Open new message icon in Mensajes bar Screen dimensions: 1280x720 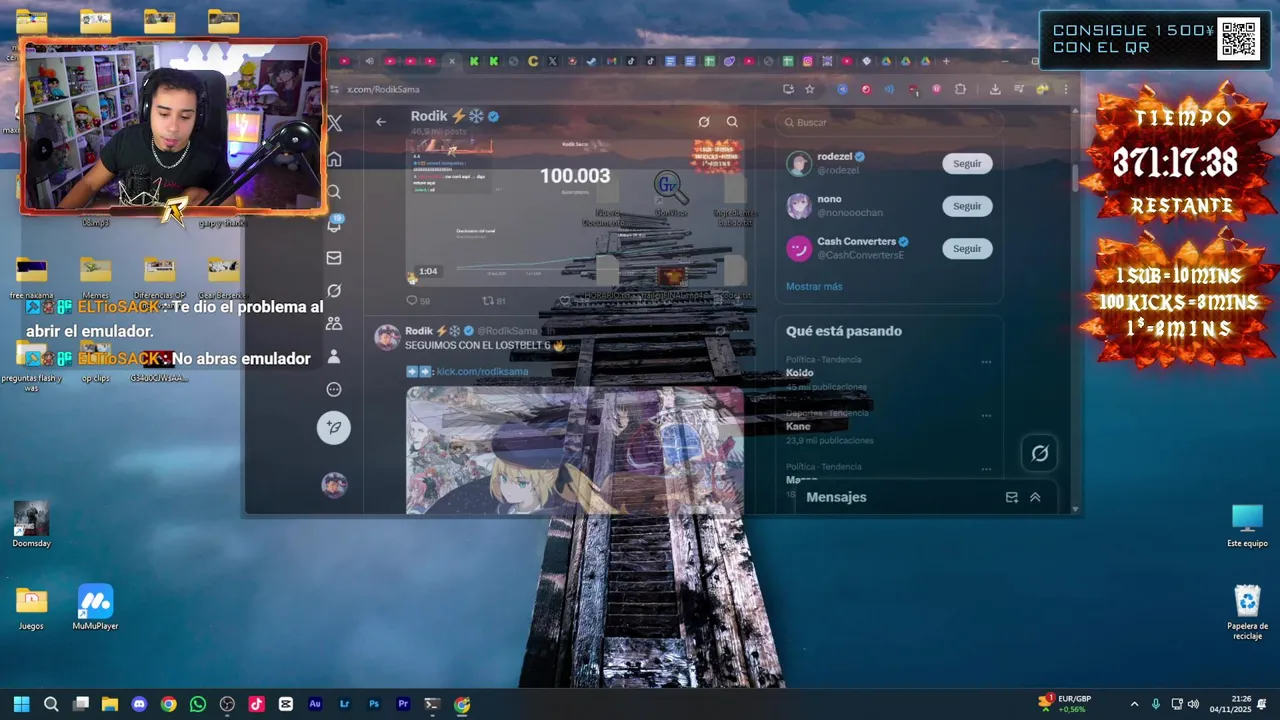1012,497
